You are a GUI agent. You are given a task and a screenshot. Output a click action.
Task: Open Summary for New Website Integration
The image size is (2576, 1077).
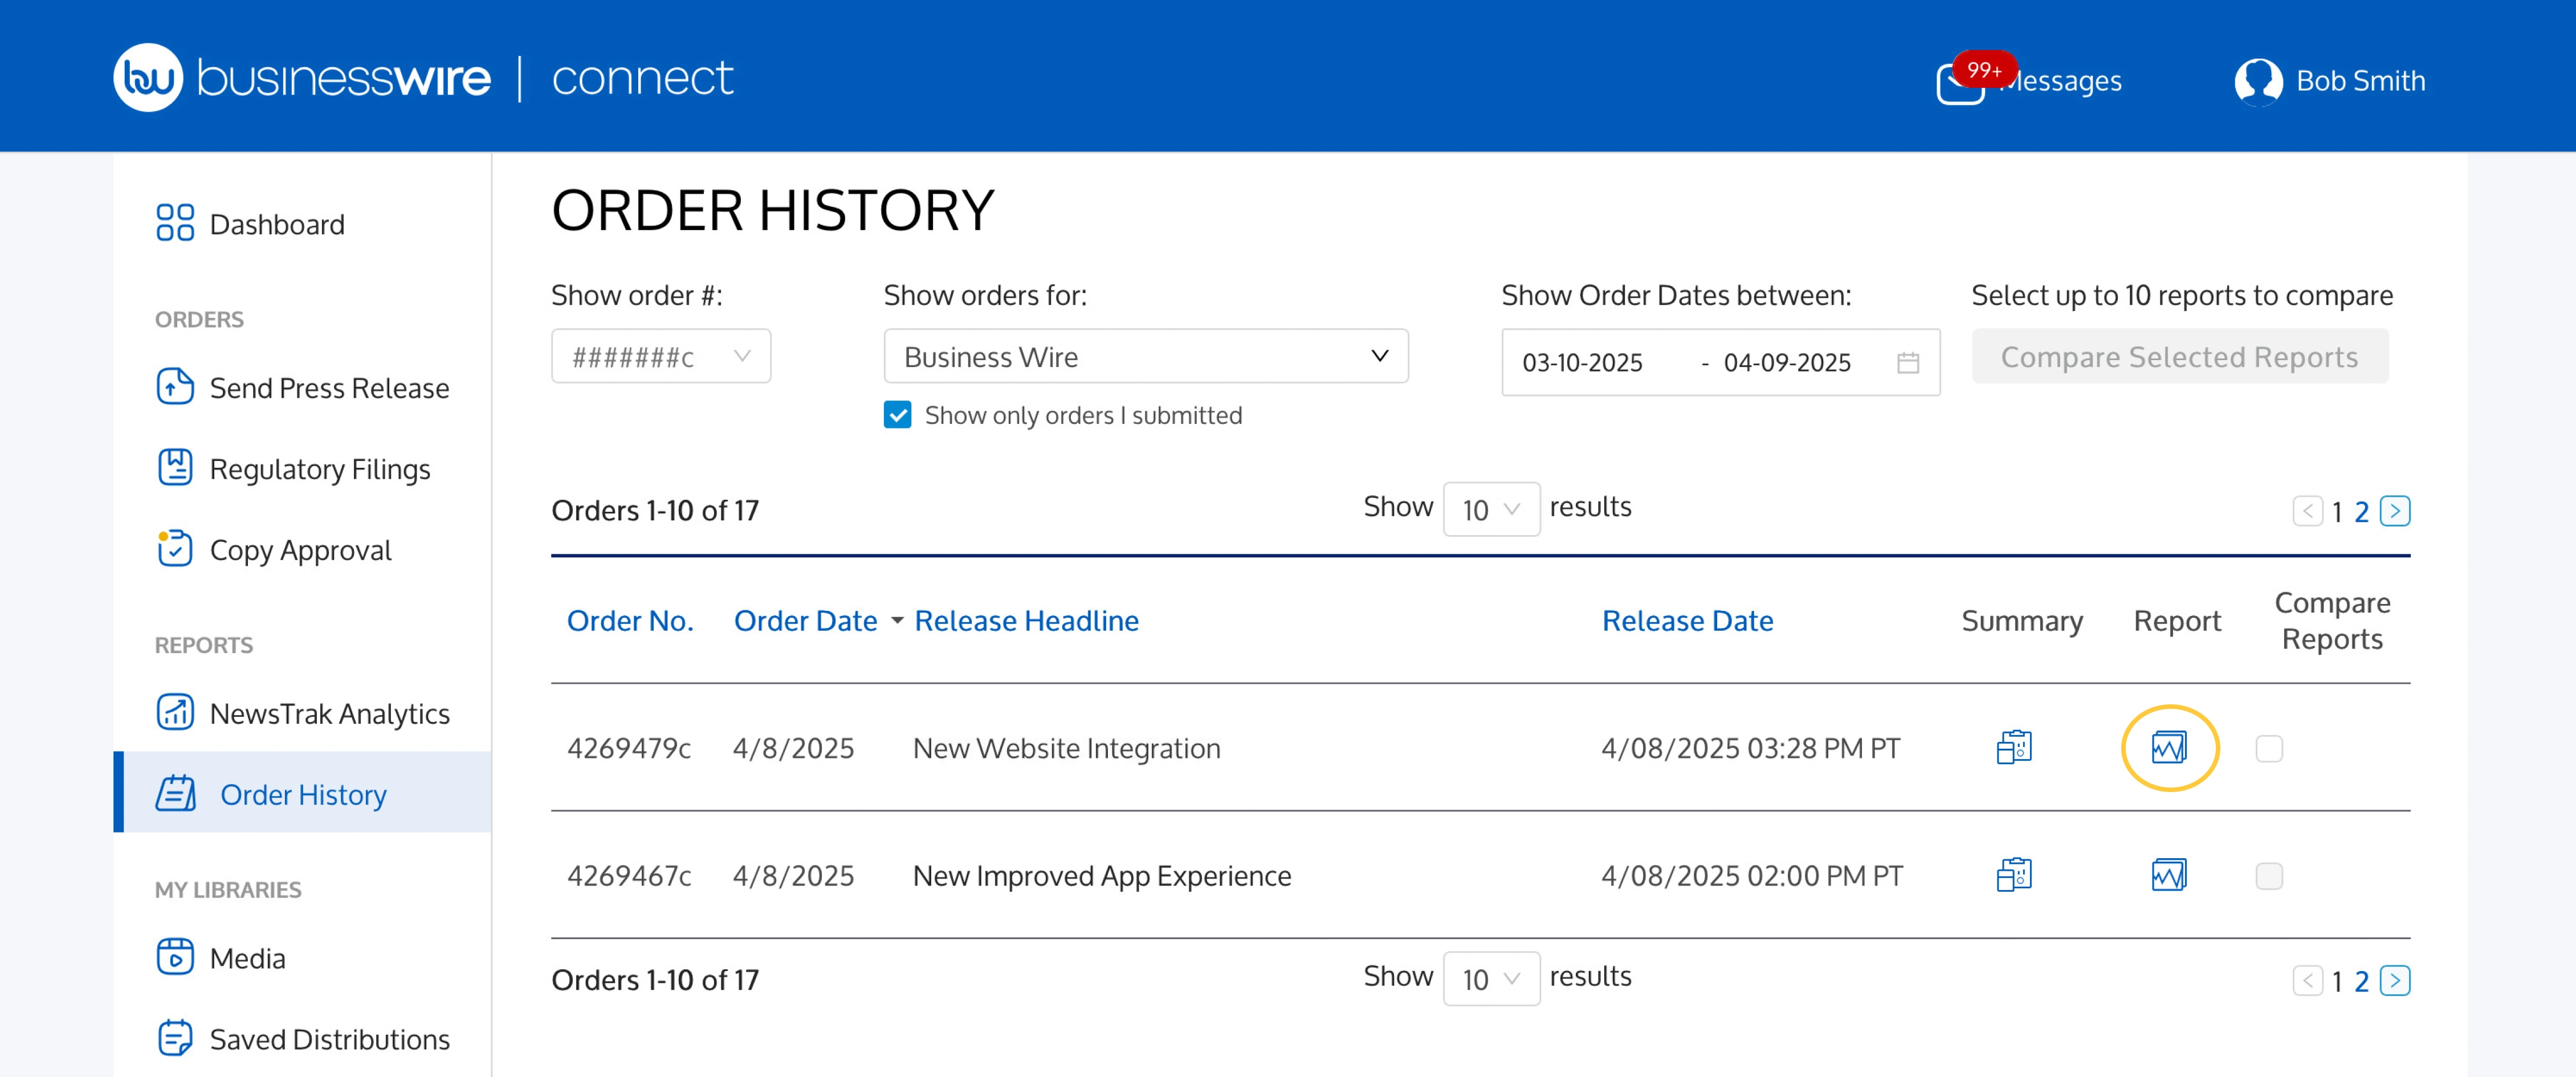(2014, 747)
